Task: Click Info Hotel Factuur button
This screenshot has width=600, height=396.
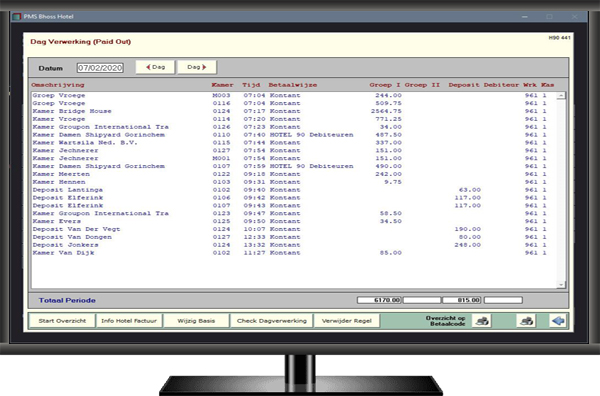Action: 129,321
